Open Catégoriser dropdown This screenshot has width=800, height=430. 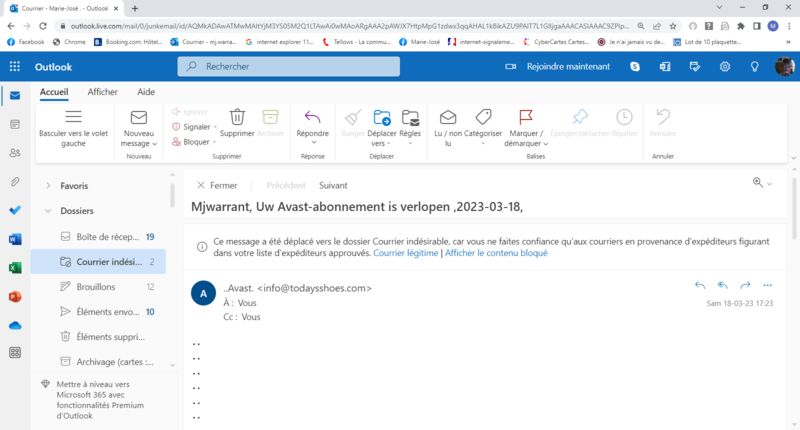coord(483,144)
